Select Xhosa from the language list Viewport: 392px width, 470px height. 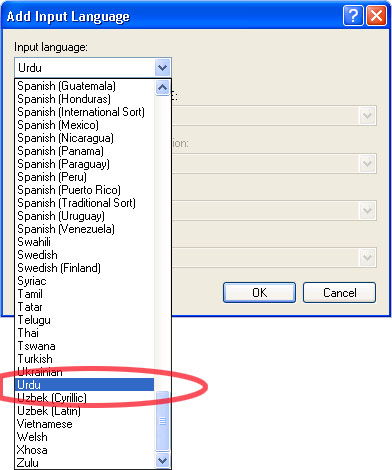(x=85, y=450)
